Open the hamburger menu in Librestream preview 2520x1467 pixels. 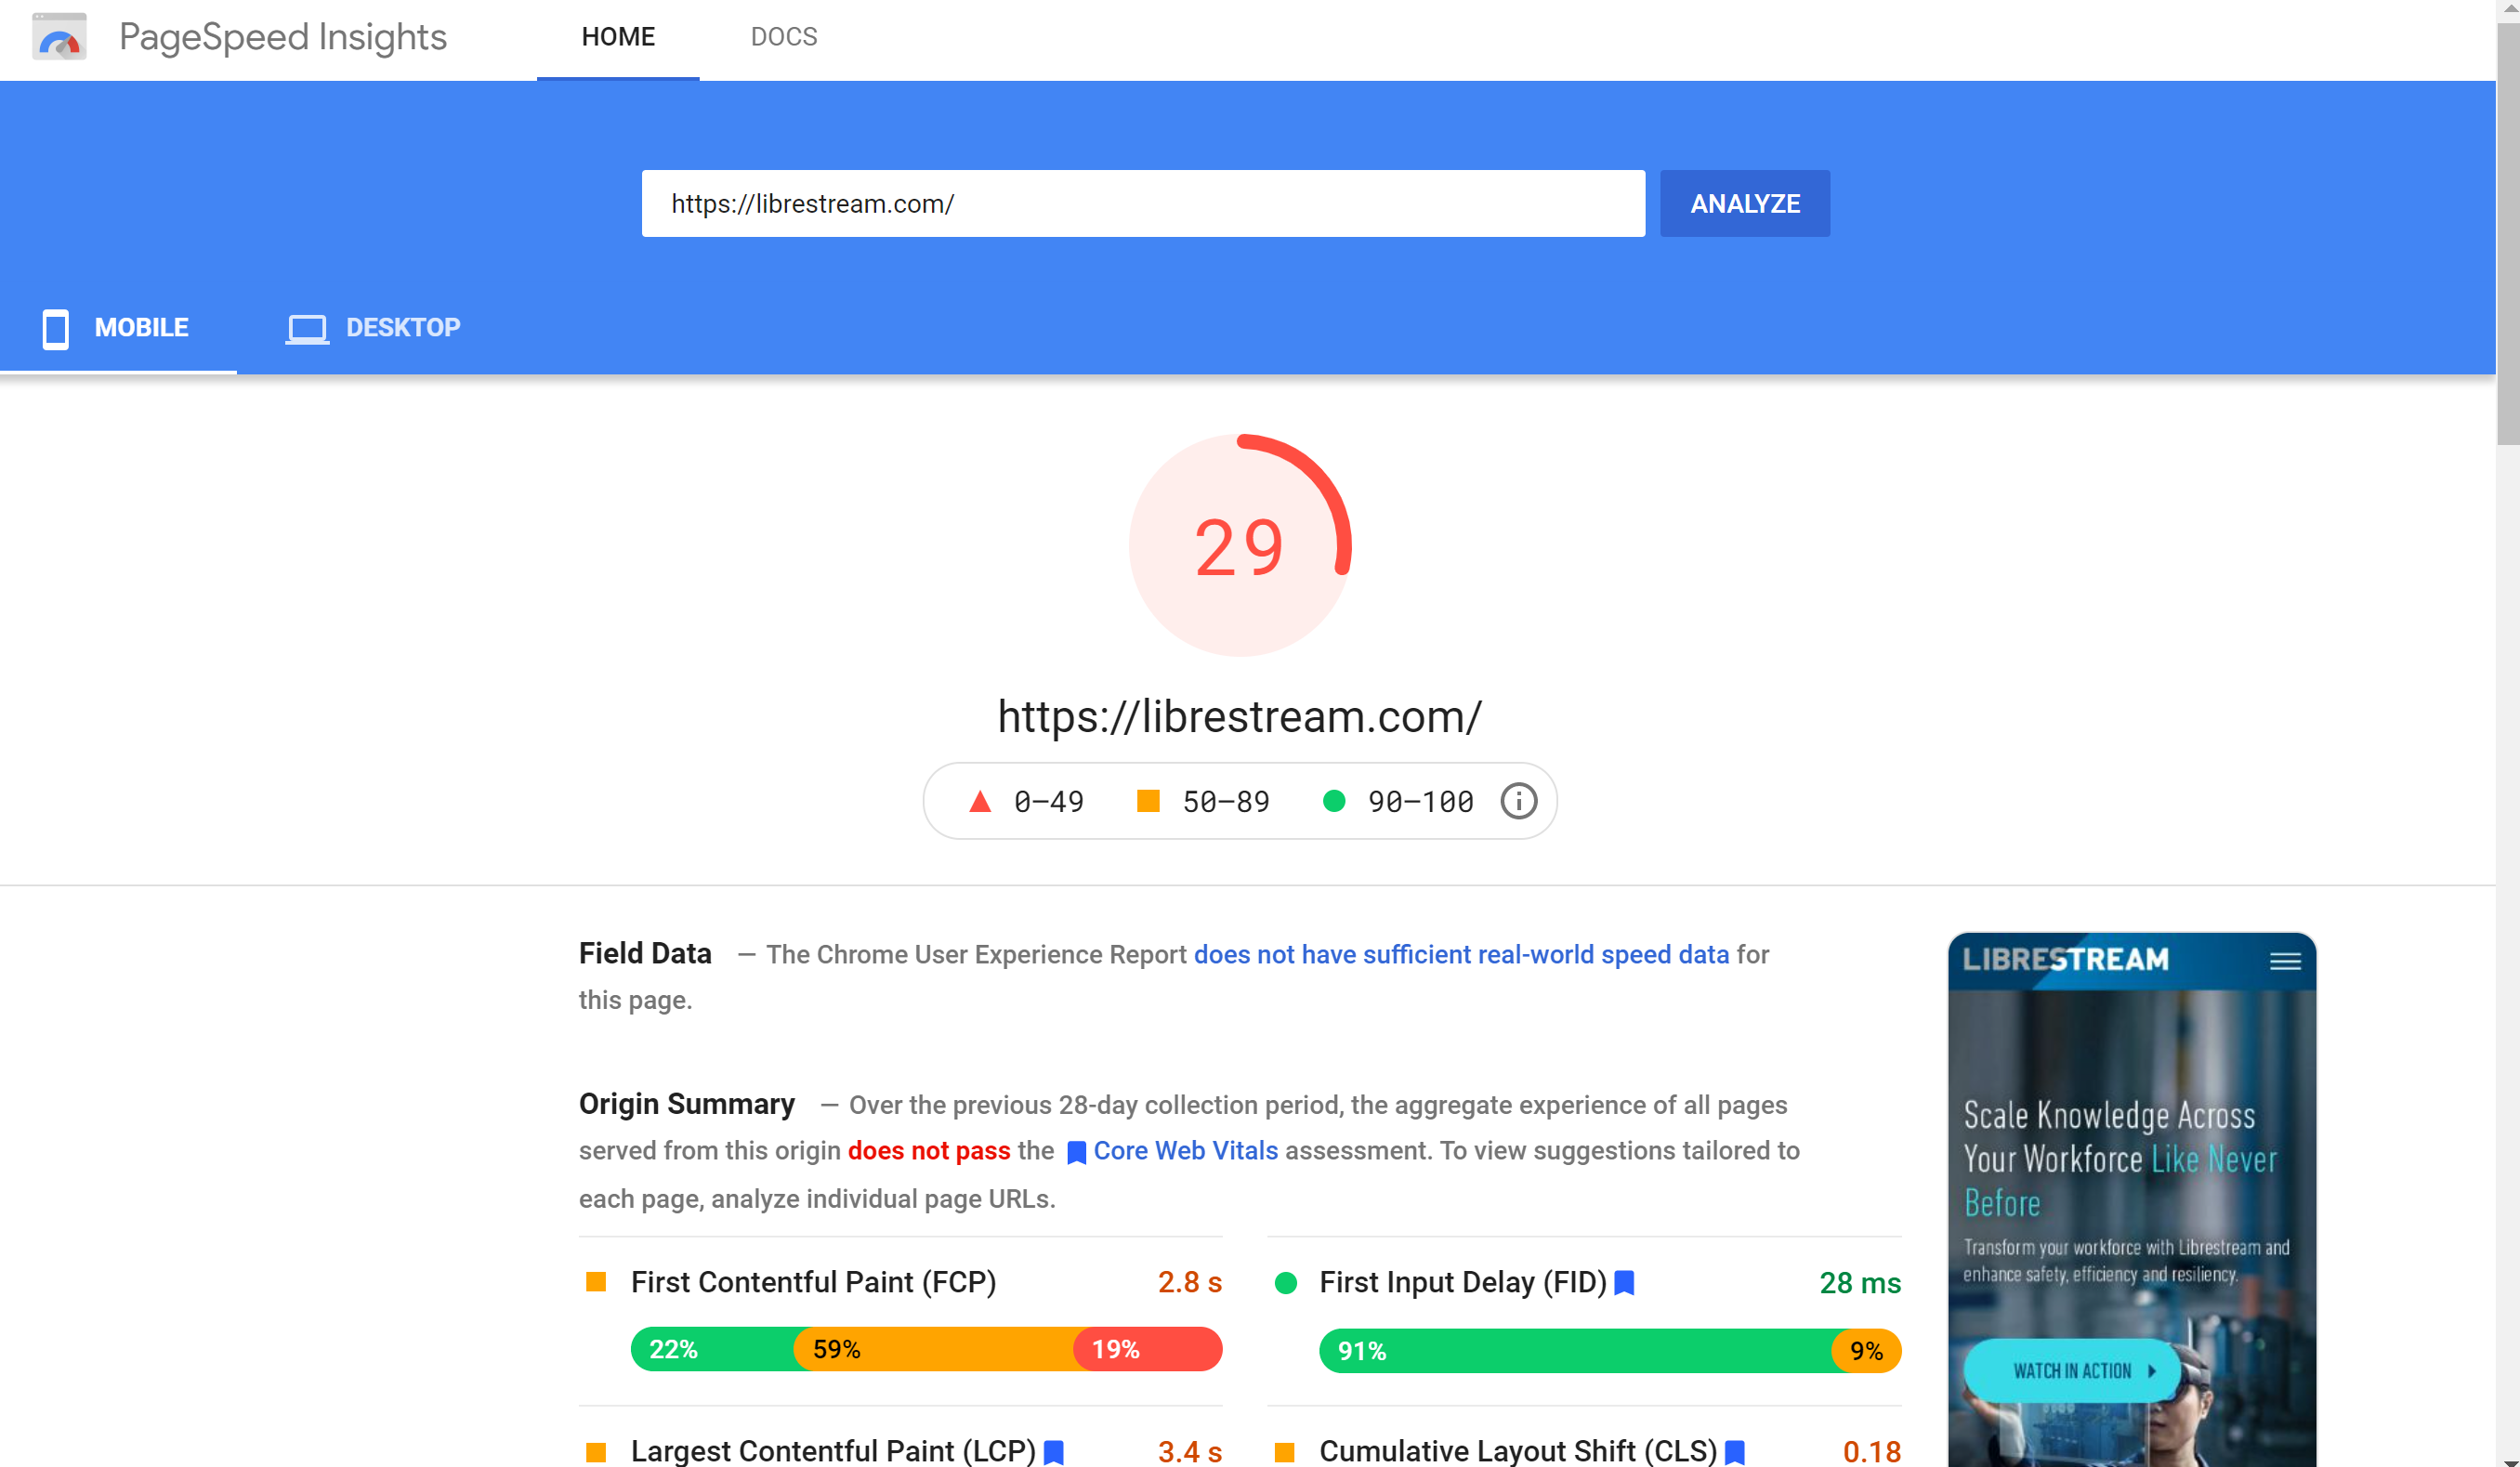[x=2285, y=961]
